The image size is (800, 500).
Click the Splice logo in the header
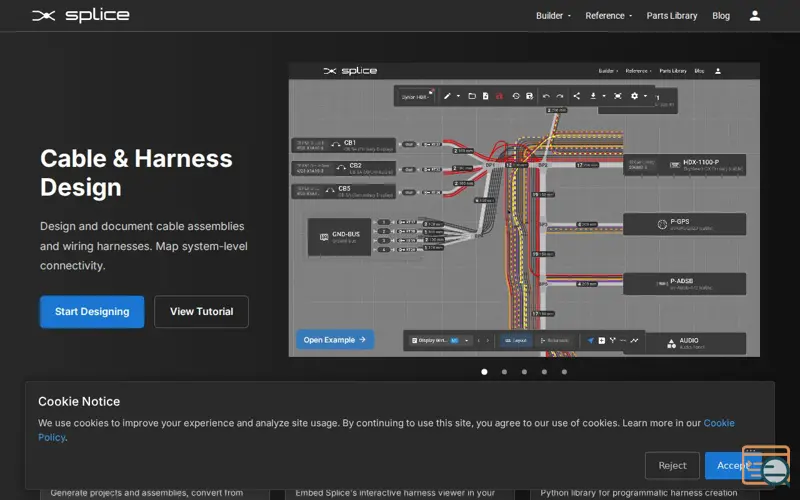[x=81, y=16]
